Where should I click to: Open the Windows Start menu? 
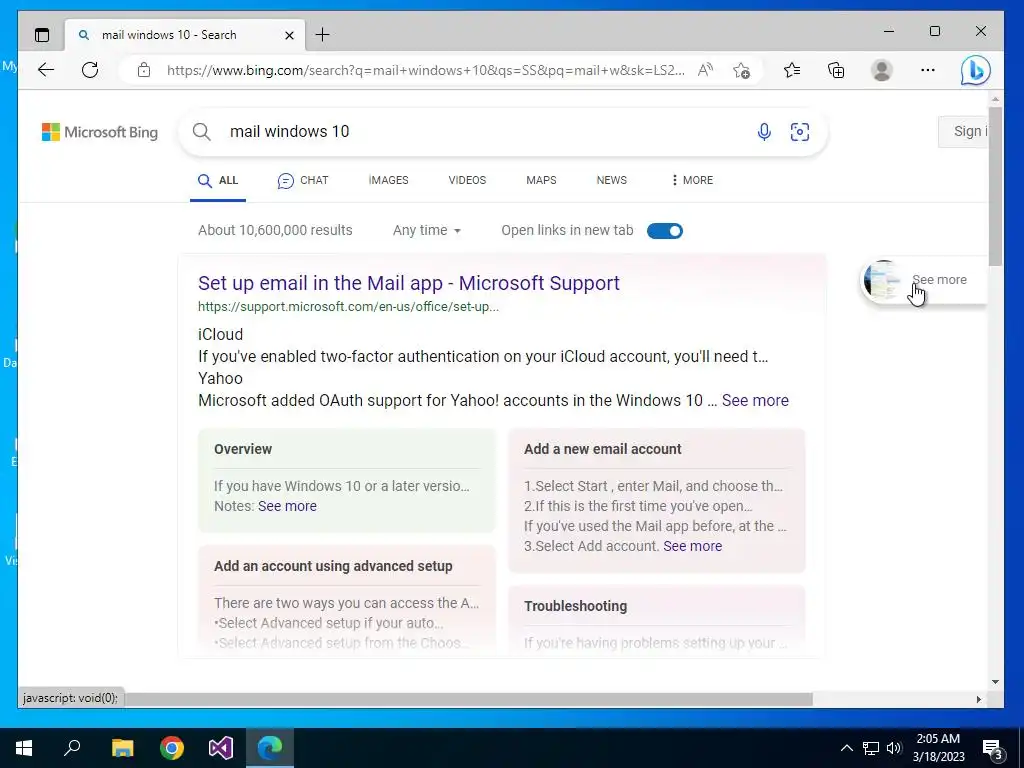coord(24,748)
